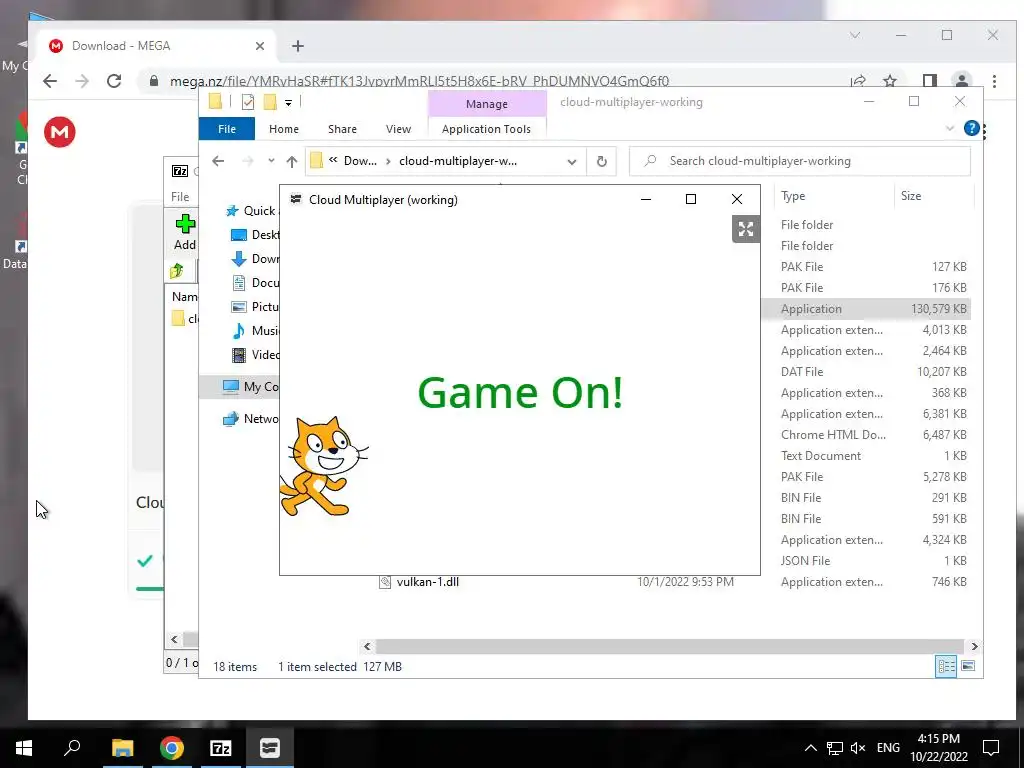Click the MEGA logo on the page
Image resolution: width=1024 pixels, height=768 pixels.
click(59, 132)
